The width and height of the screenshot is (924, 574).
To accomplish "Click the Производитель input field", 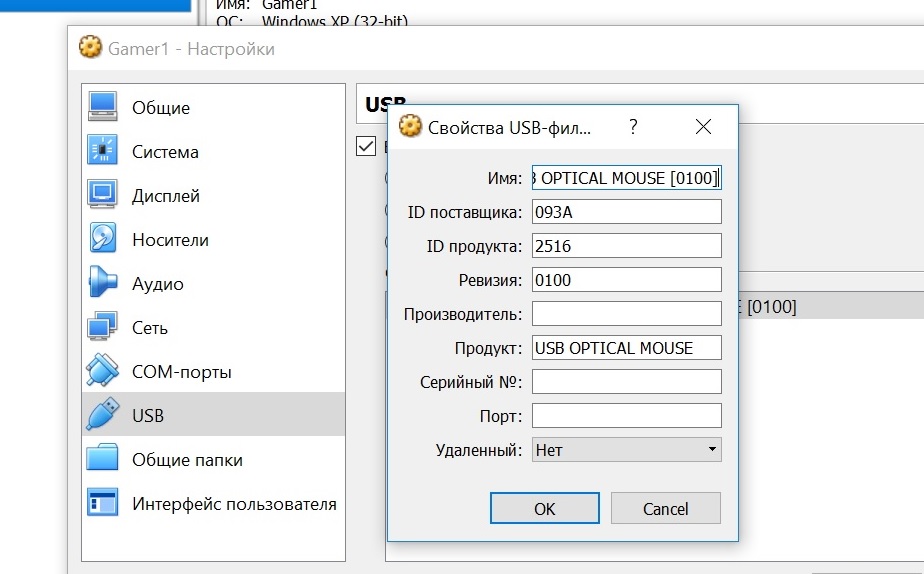I will 626,314.
